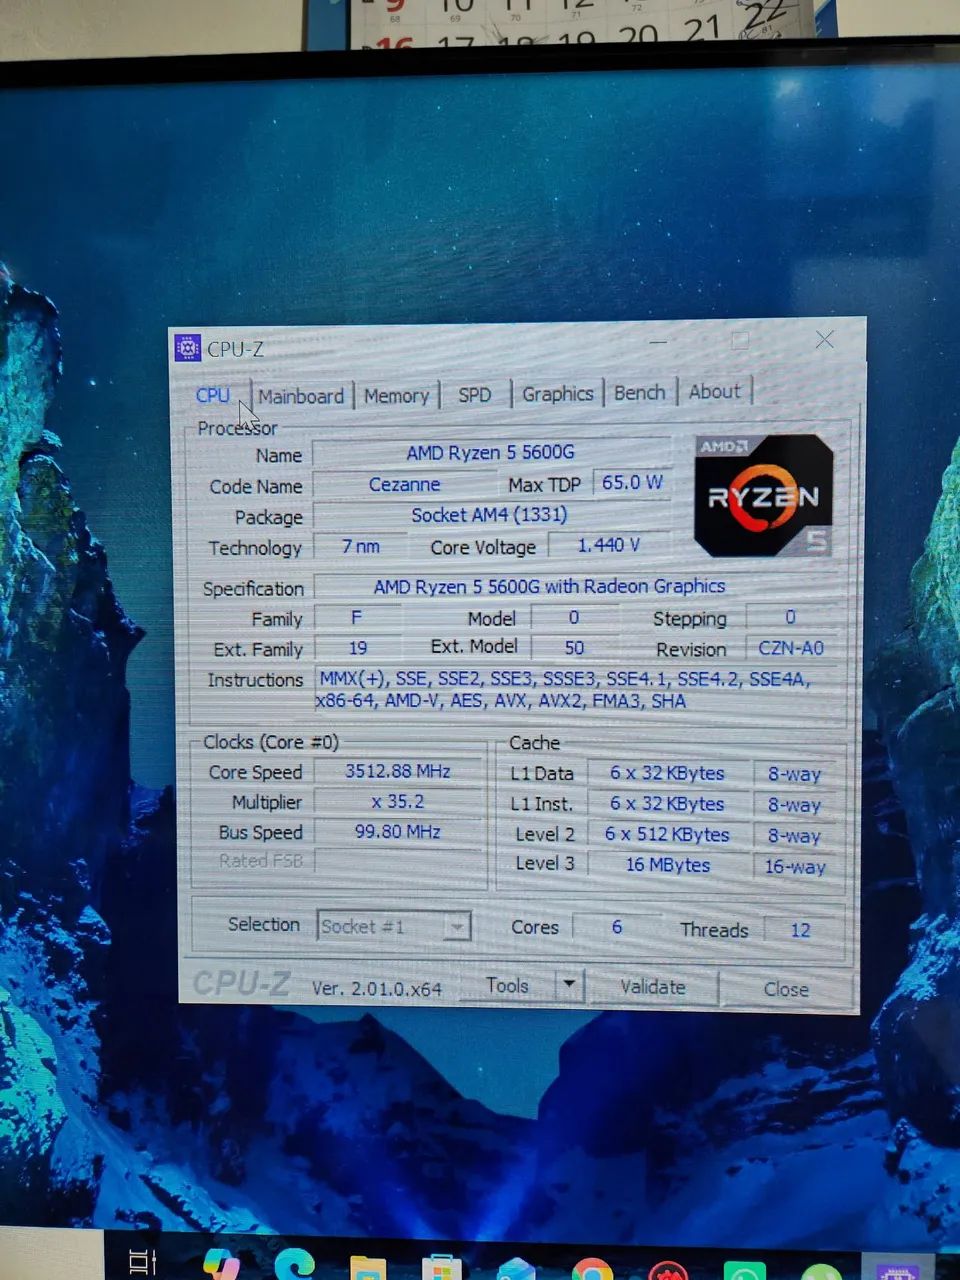Switch to the CPU tab
The image size is (960, 1280).
[x=213, y=395]
